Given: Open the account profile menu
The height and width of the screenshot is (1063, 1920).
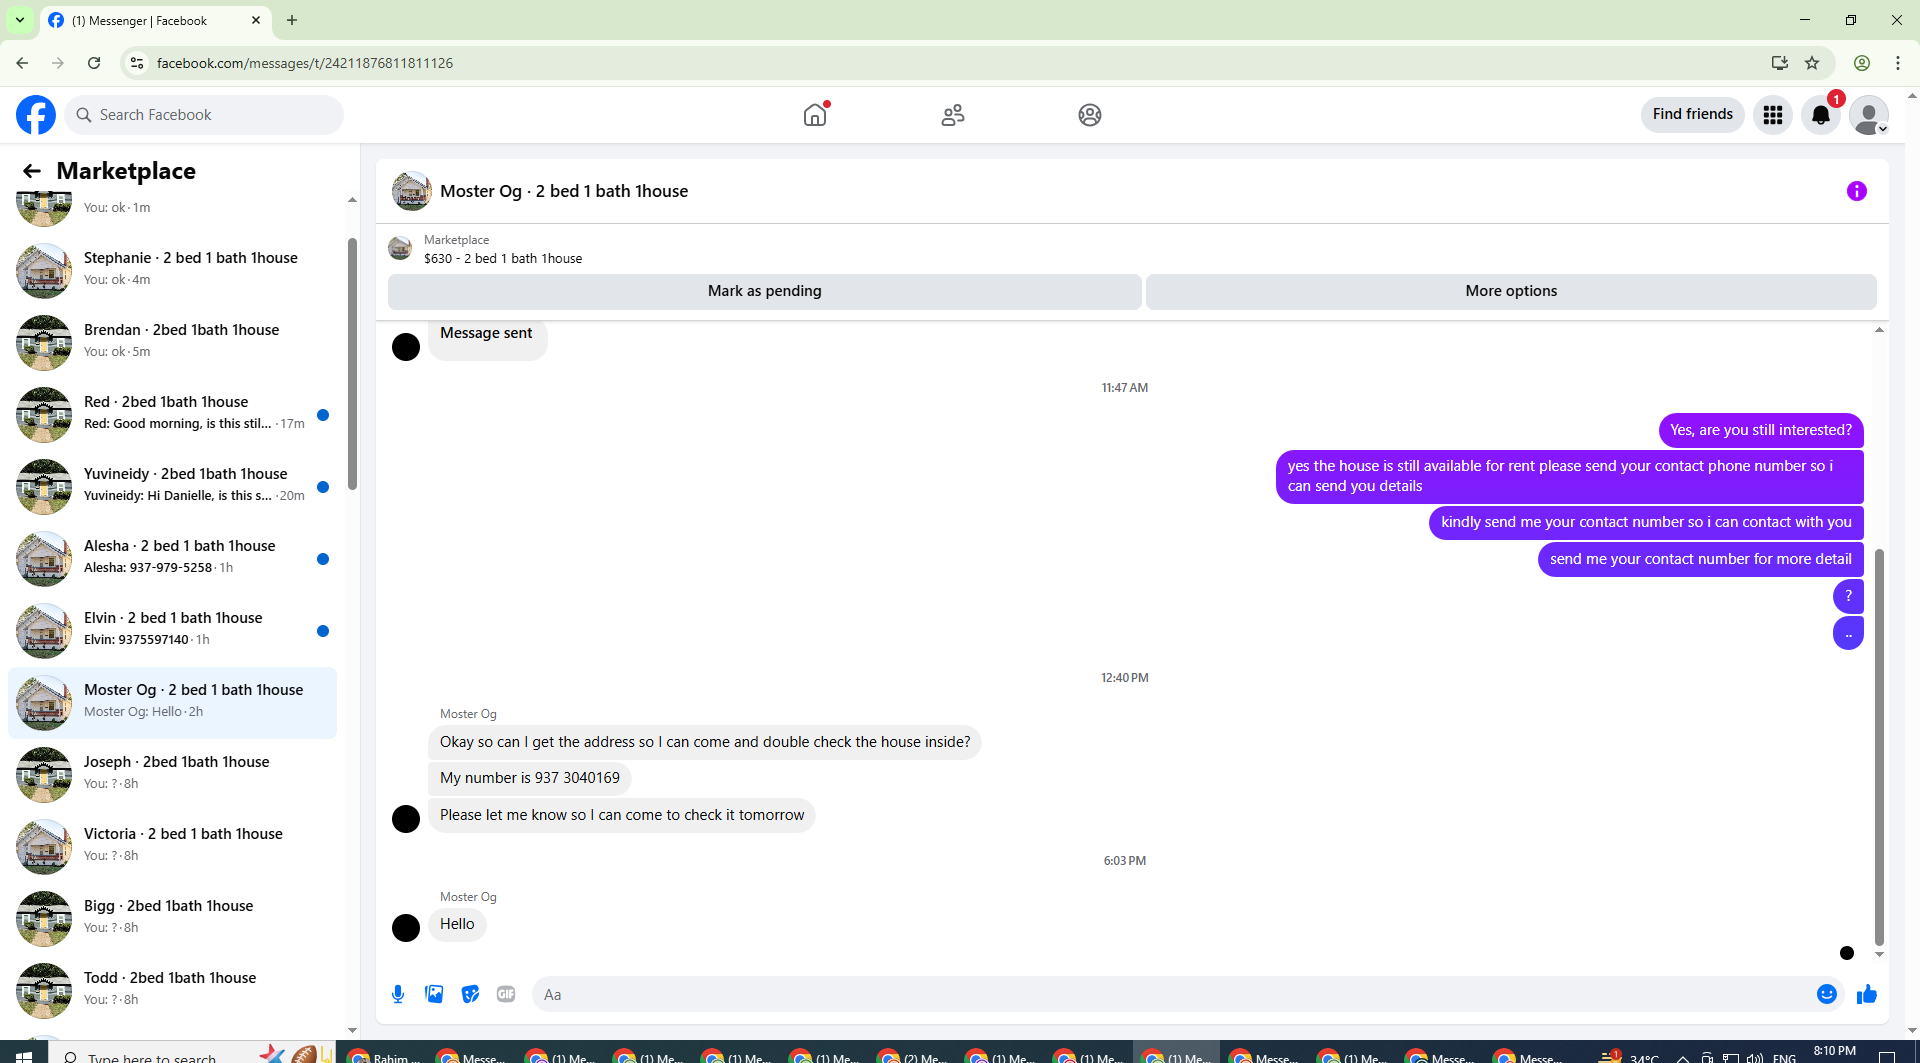Looking at the screenshot, I should pyautogui.click(x=1869, y=115).
